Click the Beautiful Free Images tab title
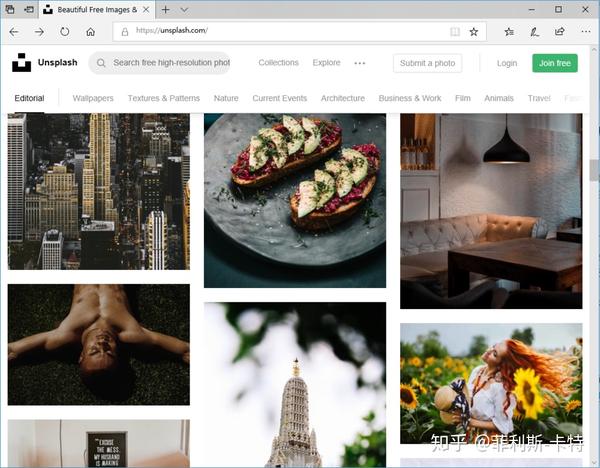The image size is (600, 468). [97, 10]
